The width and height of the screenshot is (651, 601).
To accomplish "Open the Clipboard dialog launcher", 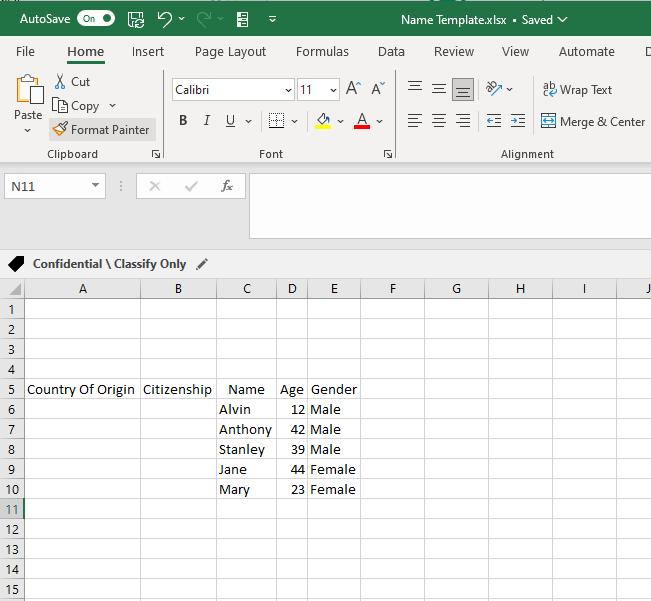I will (x=156, y=154).
